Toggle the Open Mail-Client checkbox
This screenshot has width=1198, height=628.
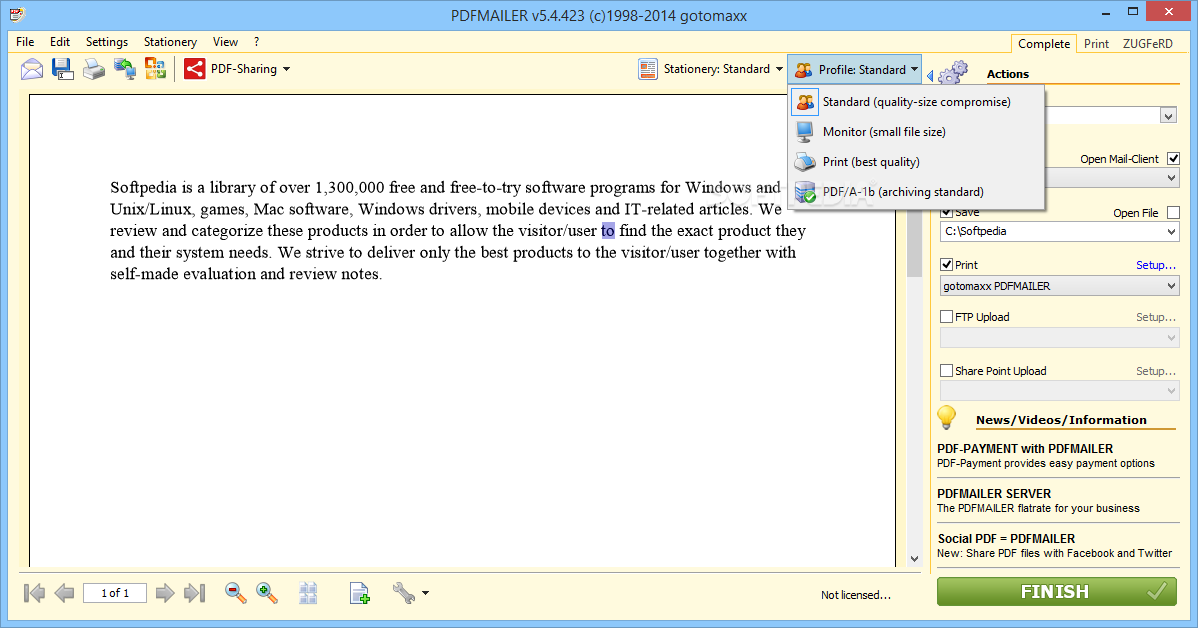click(x=1174, y=159)
